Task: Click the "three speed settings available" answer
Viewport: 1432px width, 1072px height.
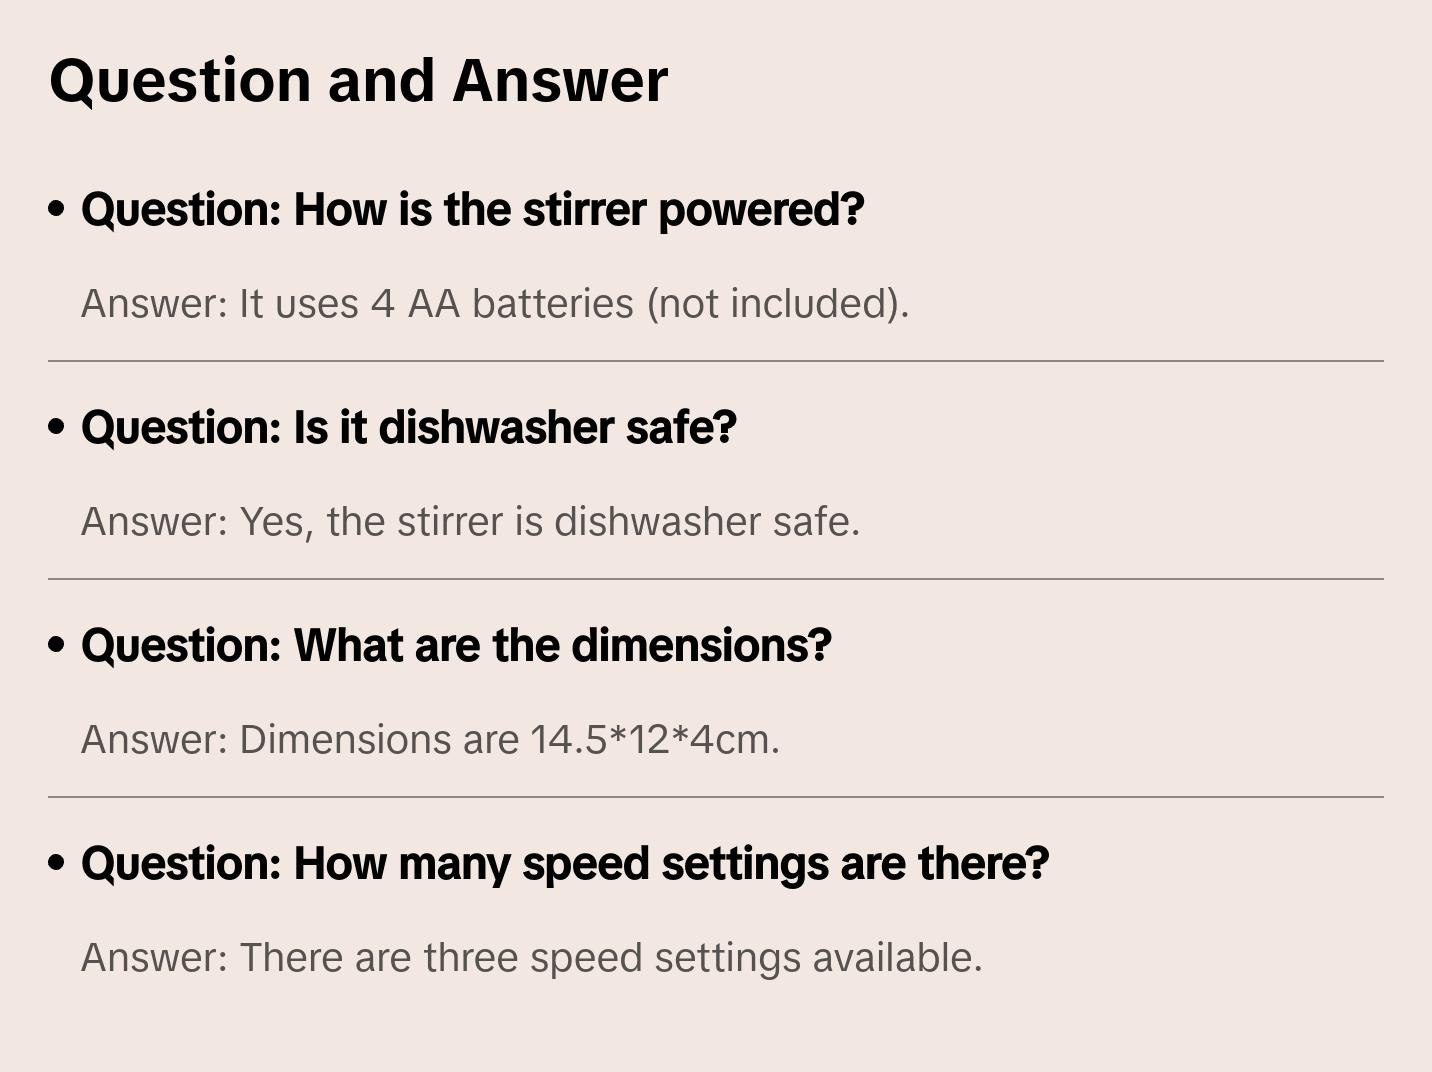Action: [x=531, y=958]
